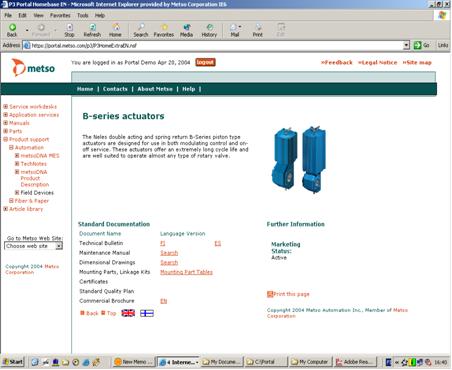Open the Choose web site dropdown
The width and height of the screenshot is (452, 370).
(33, 246)
